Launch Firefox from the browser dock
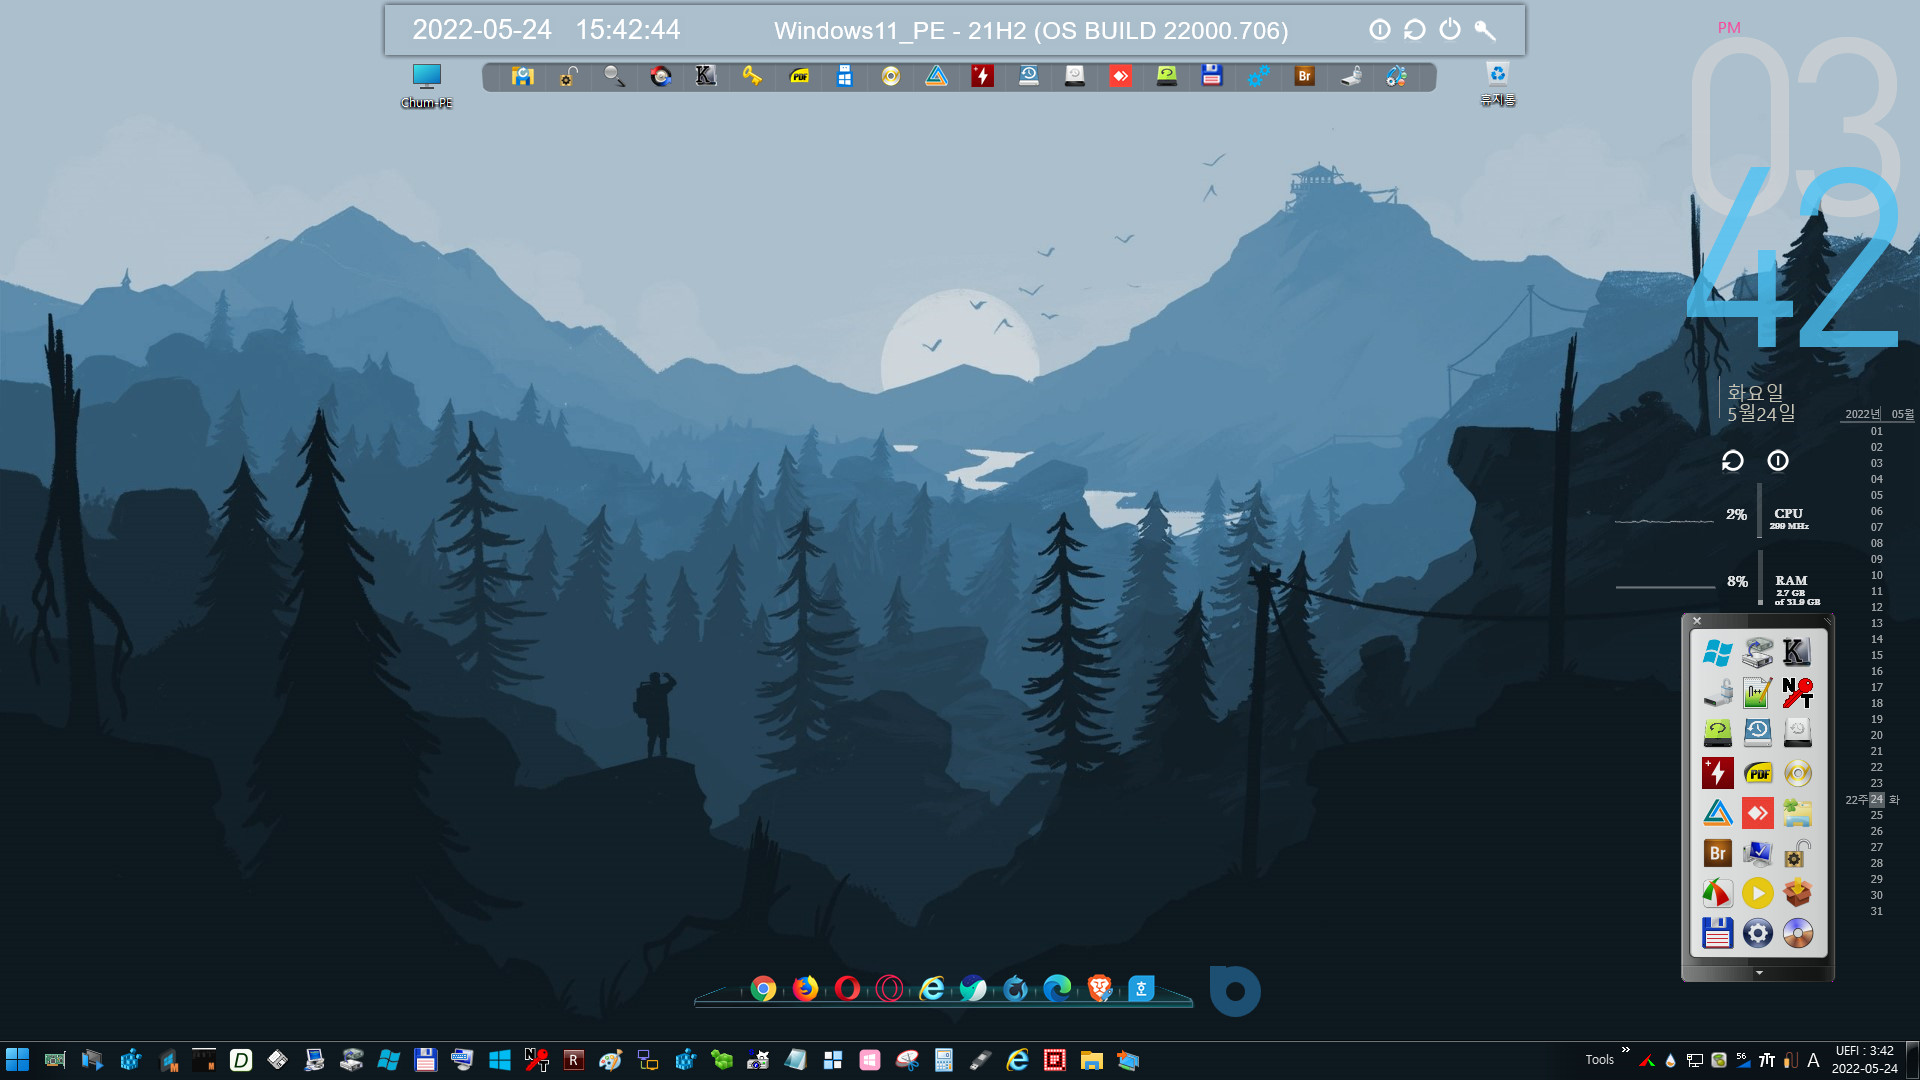This screenshot has height=1080, width=1920. point(805,989)
